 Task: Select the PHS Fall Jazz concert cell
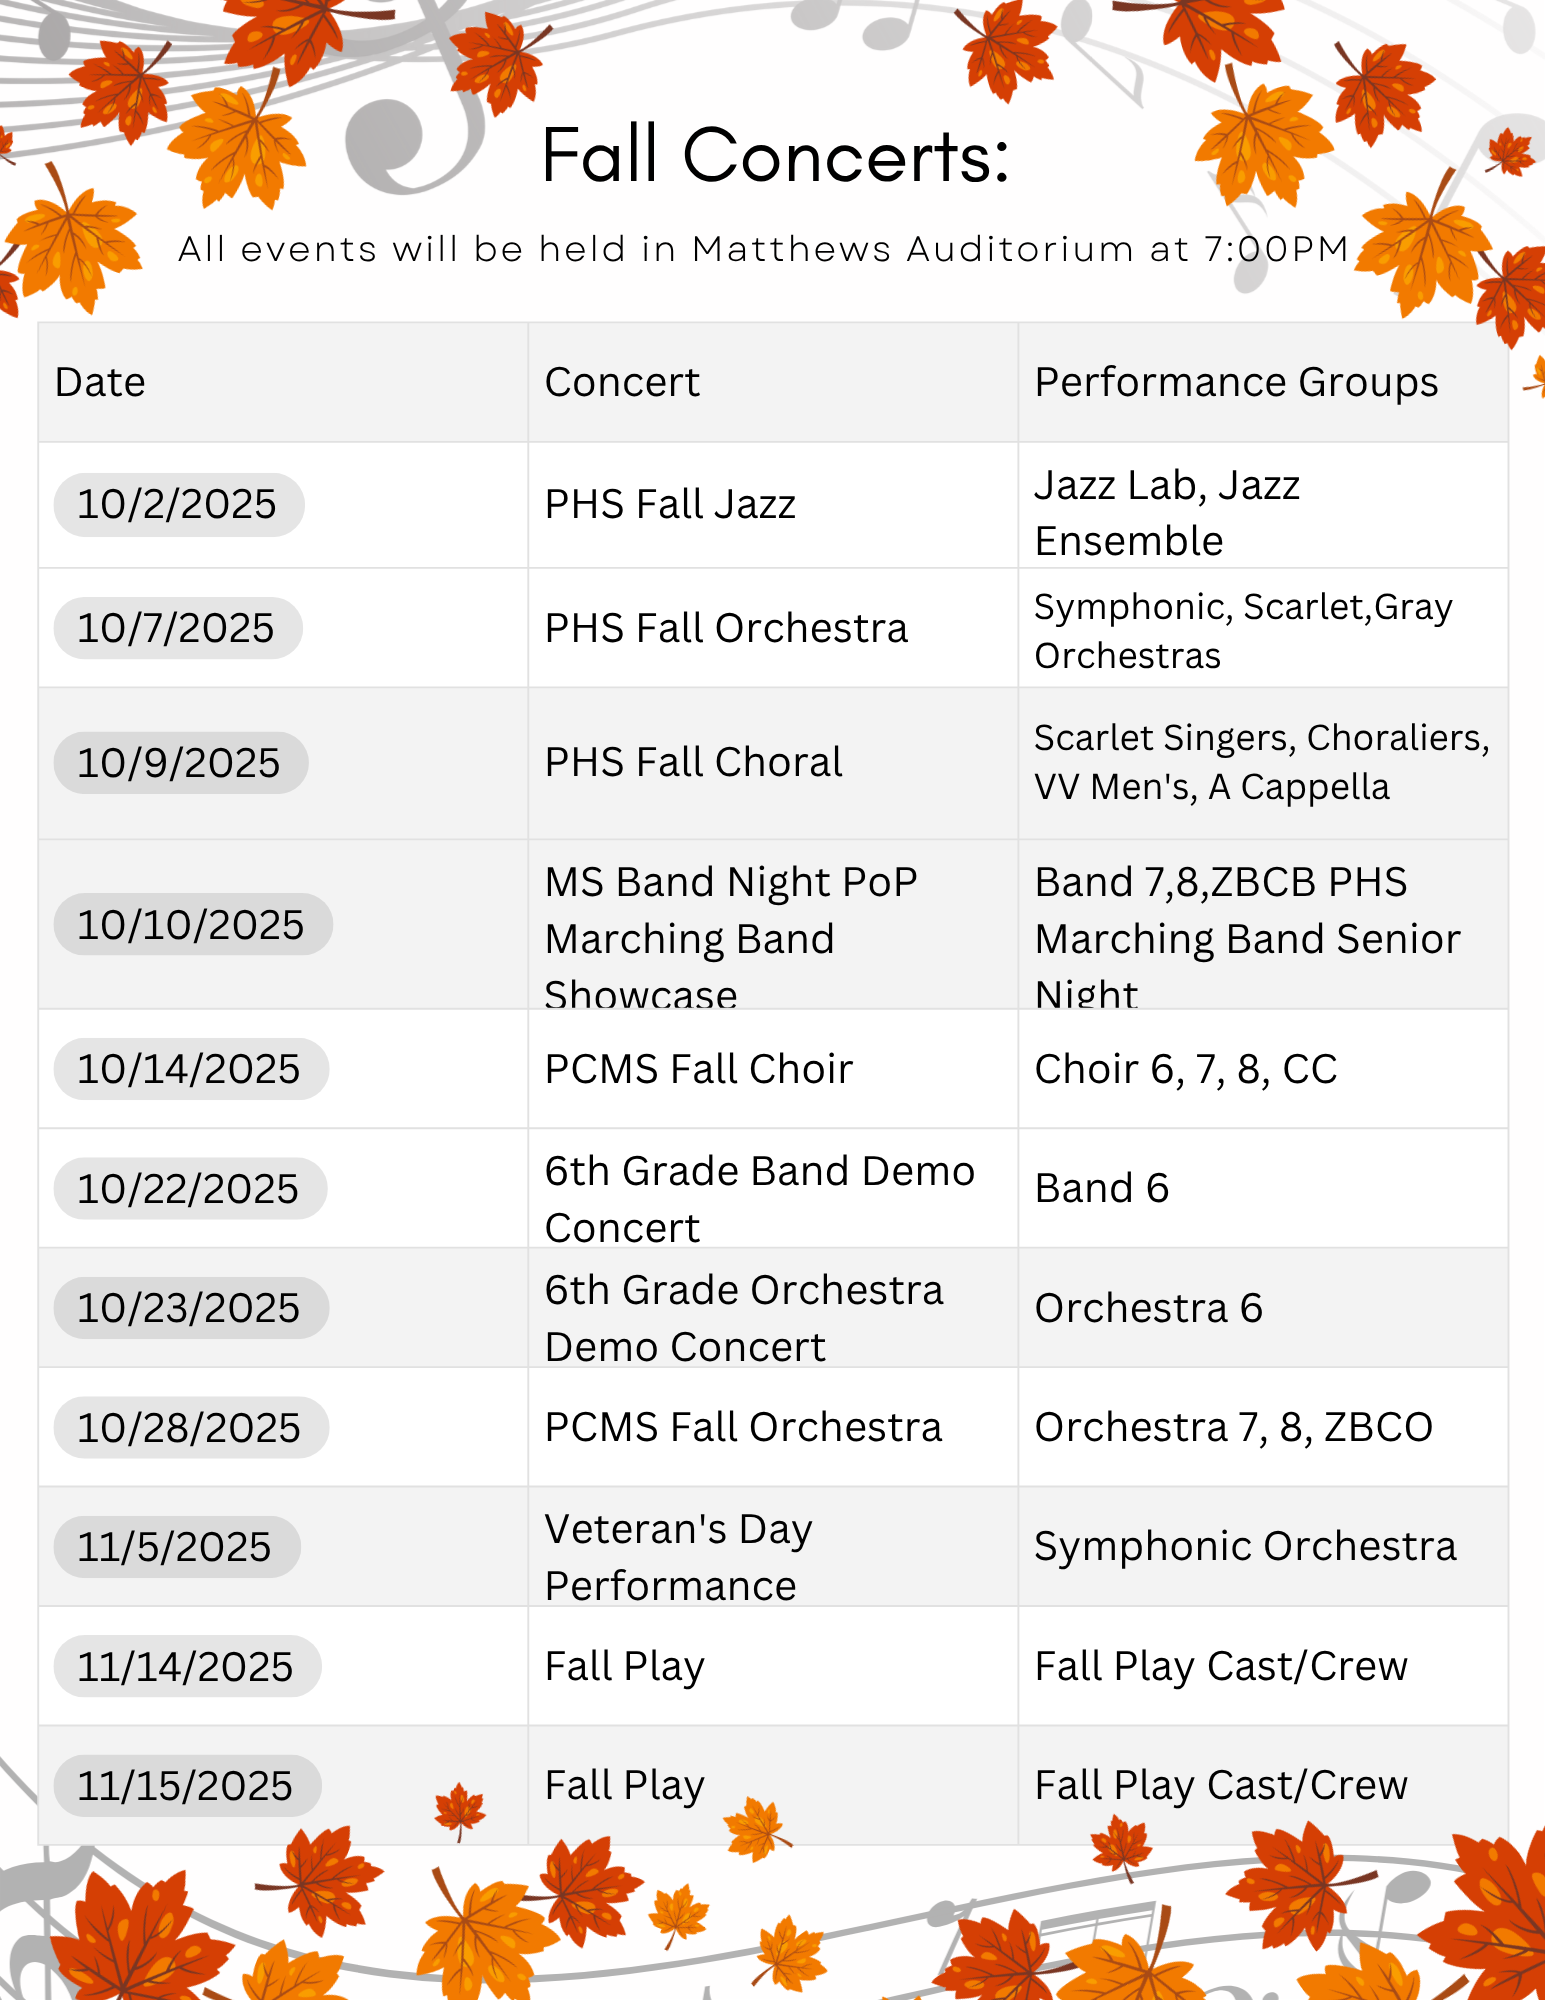tap(670, 505)
